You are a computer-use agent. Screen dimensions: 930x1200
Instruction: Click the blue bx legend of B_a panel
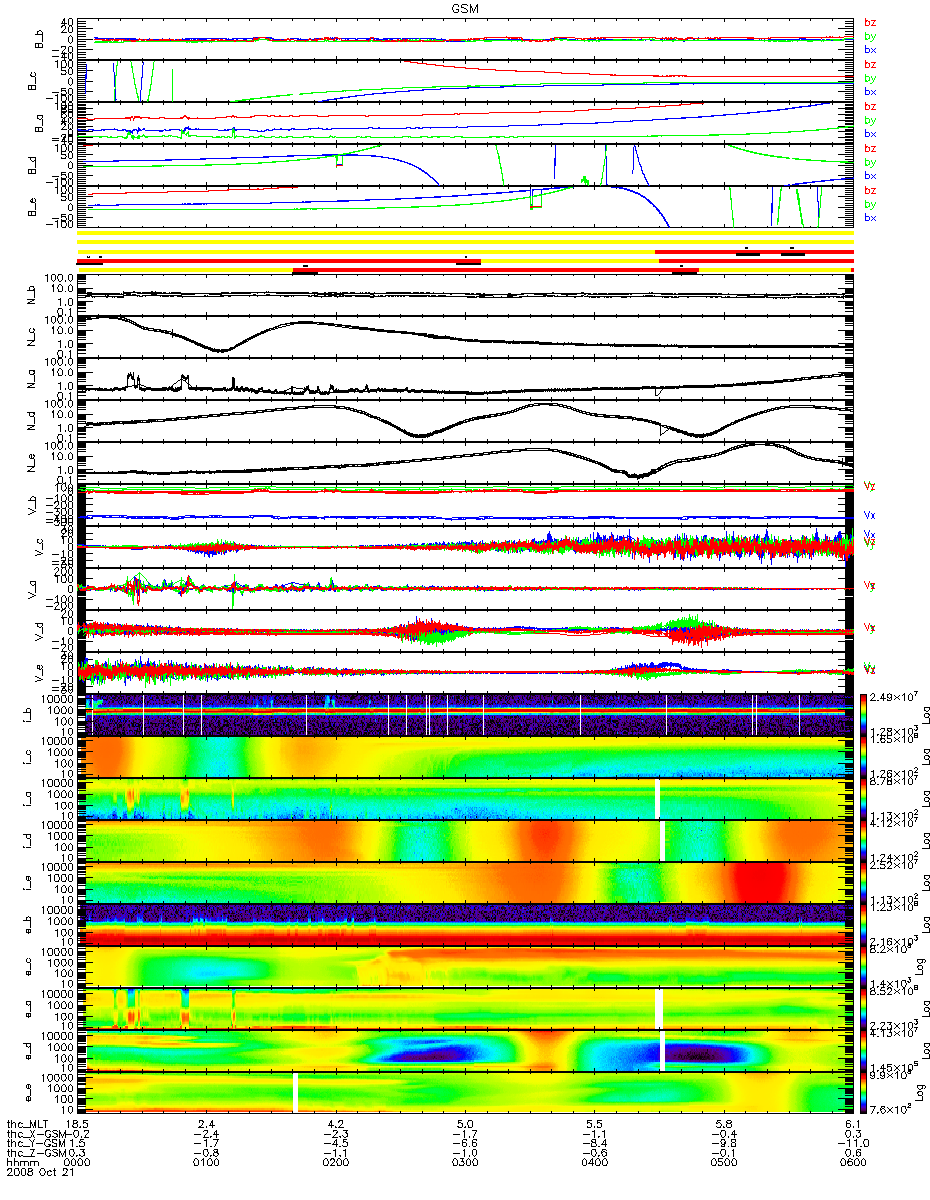point(870,133)
